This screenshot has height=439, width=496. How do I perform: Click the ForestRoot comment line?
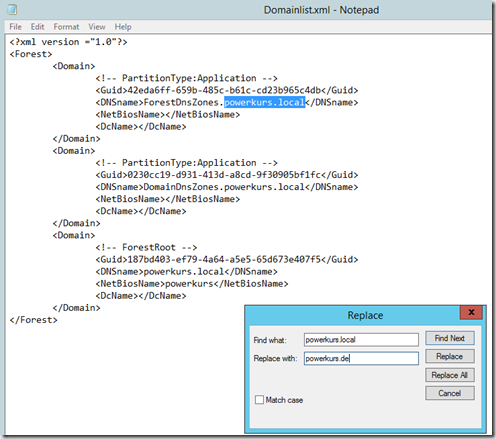point(146,247)
